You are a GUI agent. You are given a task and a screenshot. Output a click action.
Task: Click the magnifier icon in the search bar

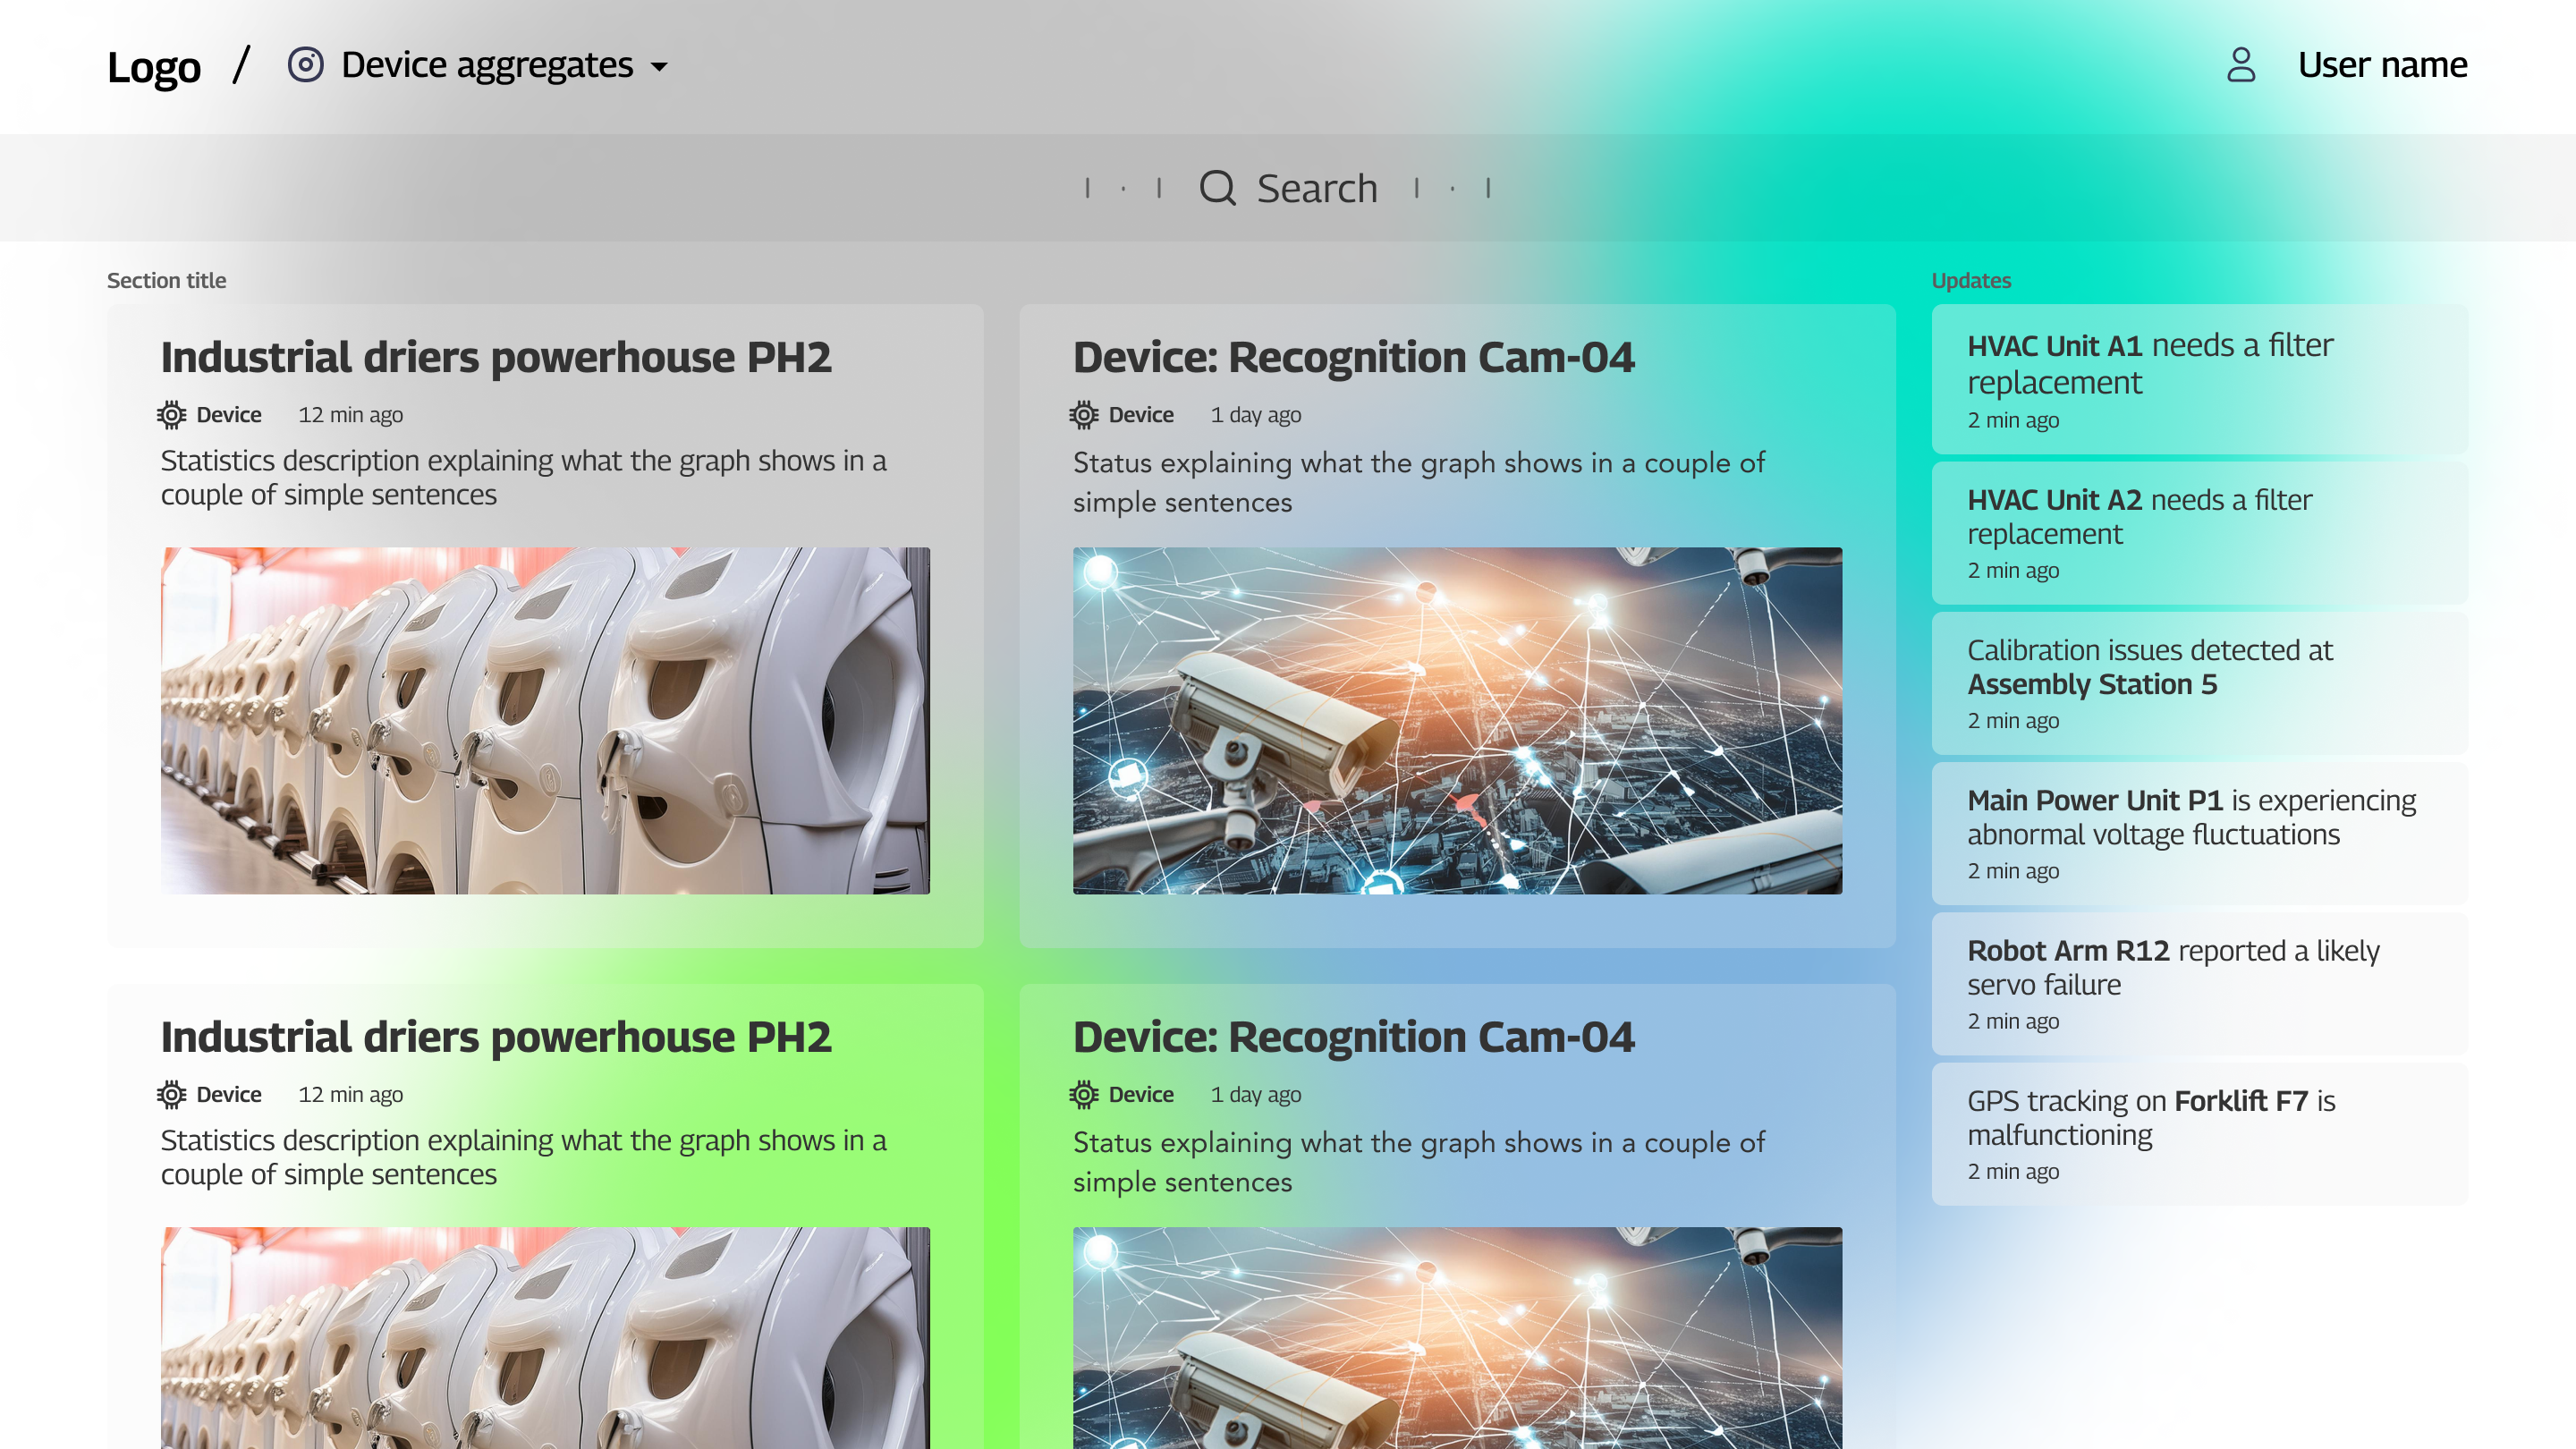tap(1218, 187)
